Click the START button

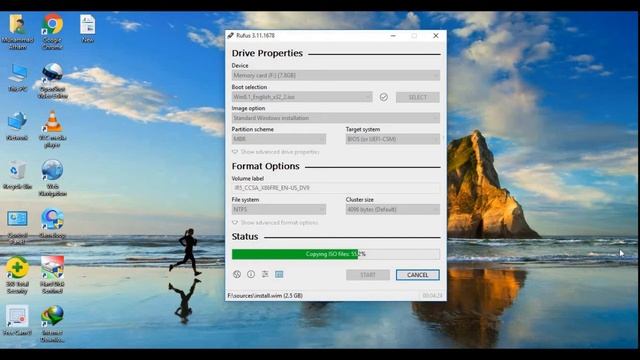(x=368, y=275)
